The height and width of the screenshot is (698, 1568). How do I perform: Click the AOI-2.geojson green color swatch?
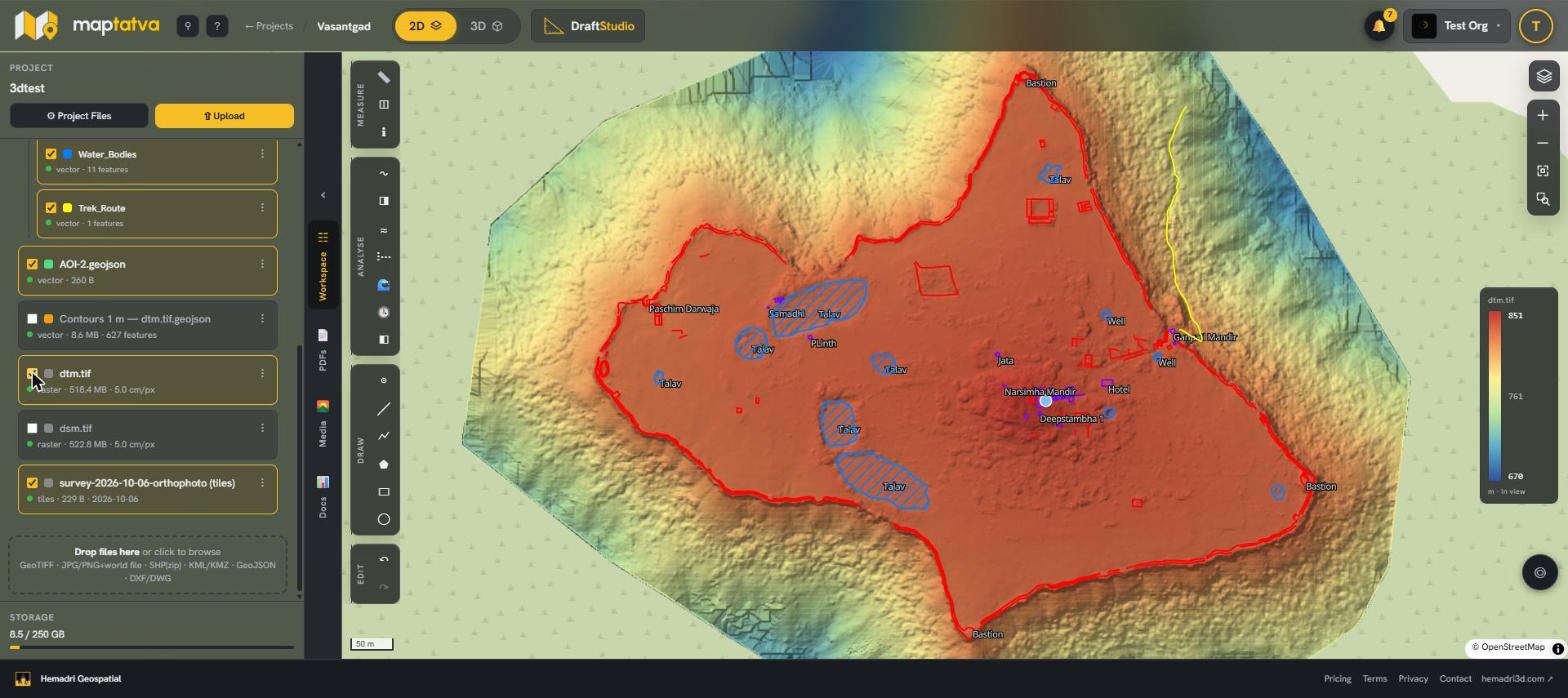click(x=48, y=264)
